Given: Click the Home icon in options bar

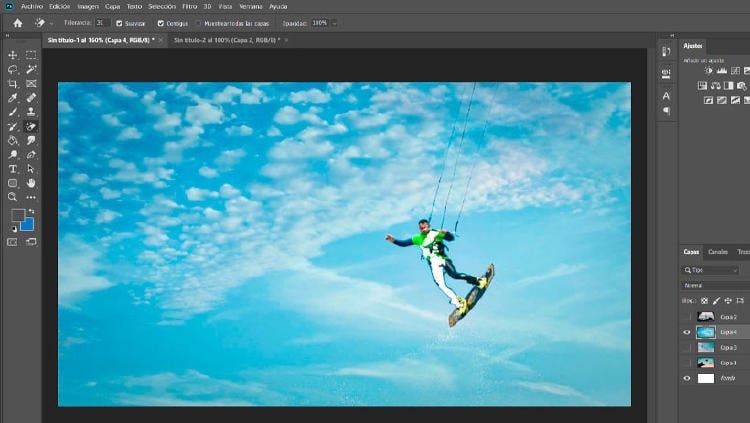Looking at the screenshot, I should (17, 22).
